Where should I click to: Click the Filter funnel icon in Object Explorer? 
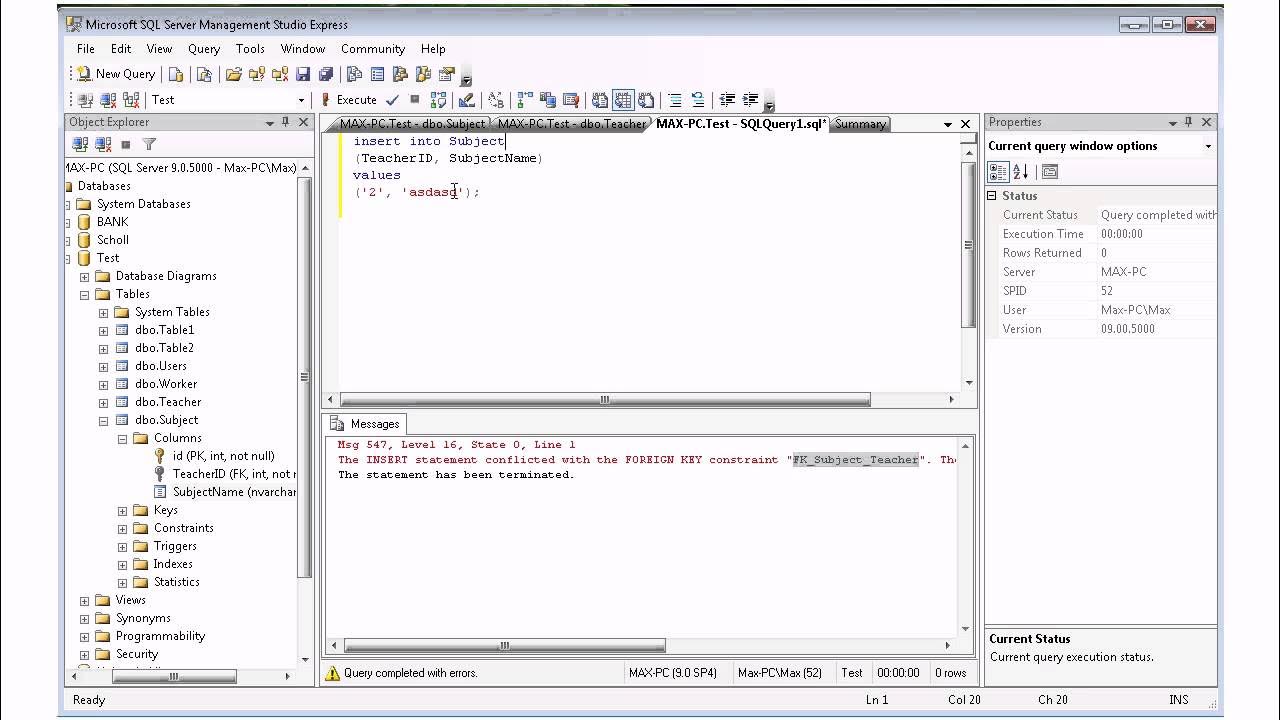tap(149, 145)
